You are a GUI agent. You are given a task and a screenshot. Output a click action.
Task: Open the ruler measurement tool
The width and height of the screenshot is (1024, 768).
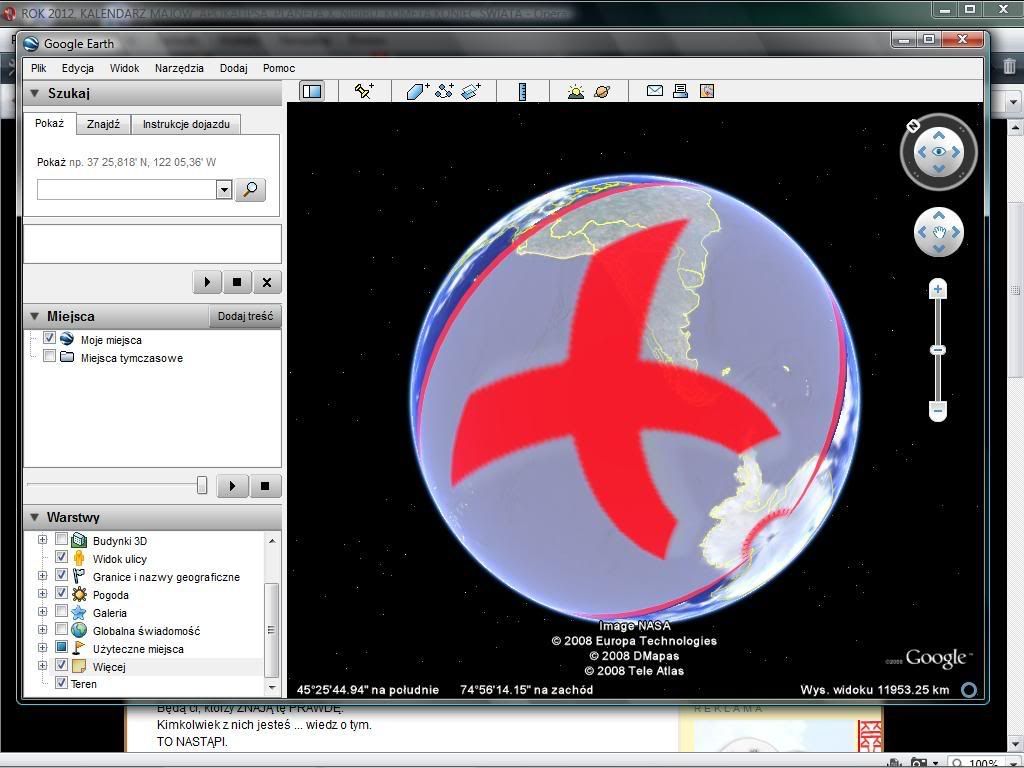coord(522,91)
